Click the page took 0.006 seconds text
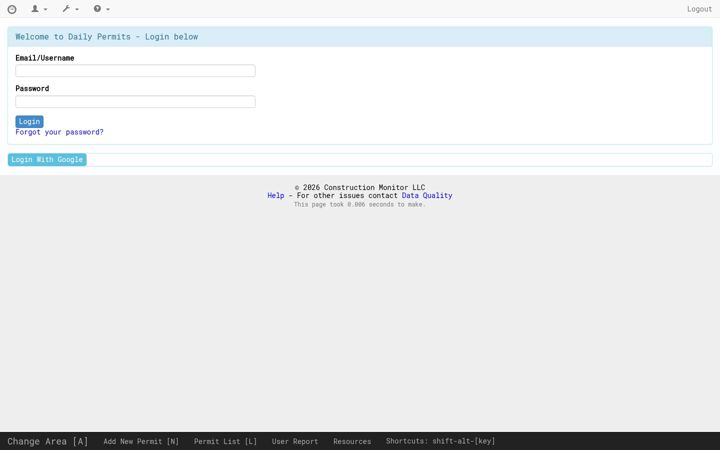The width and height of the screenshot is (720, 450). [360, 204]
